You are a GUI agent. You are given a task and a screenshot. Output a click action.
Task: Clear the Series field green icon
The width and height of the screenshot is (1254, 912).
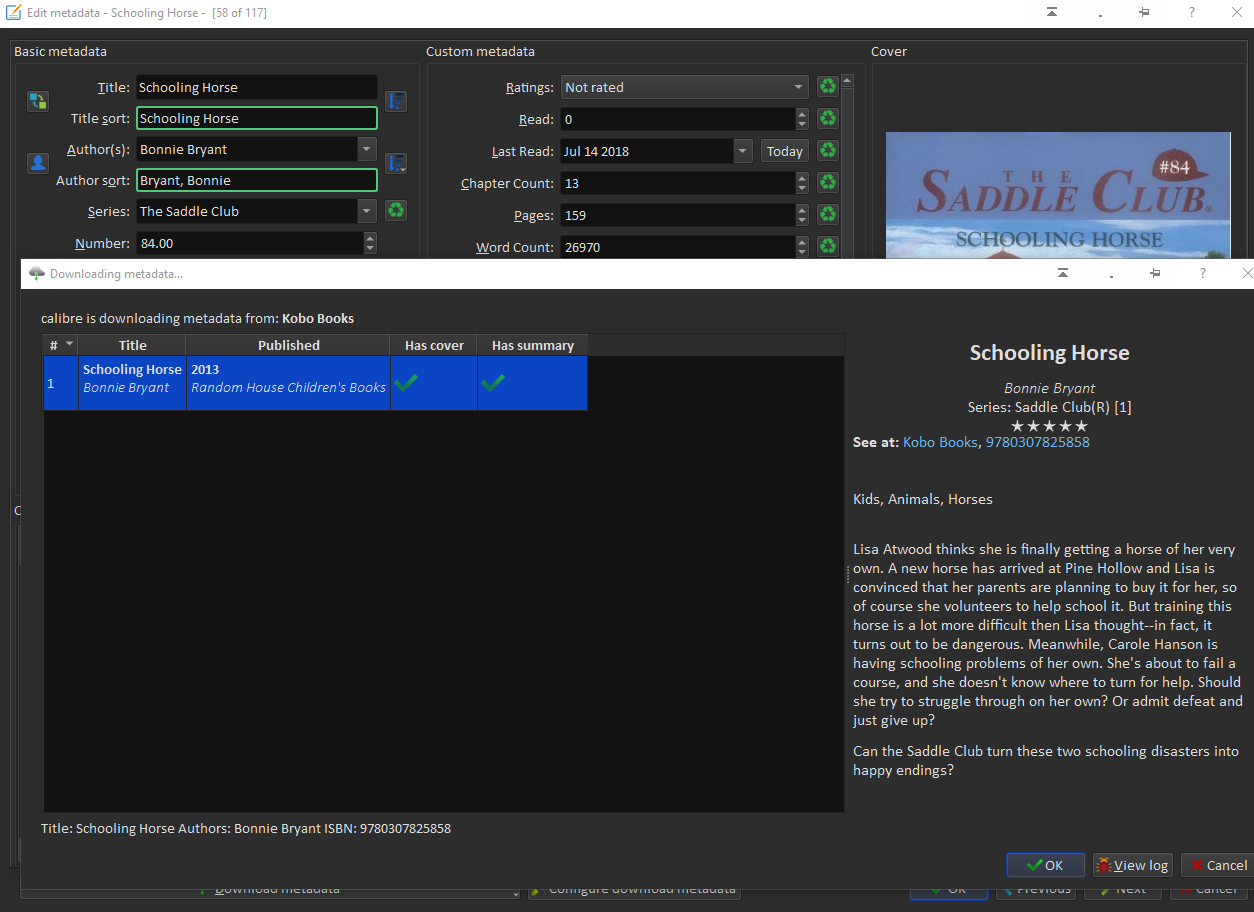point(396,211)
